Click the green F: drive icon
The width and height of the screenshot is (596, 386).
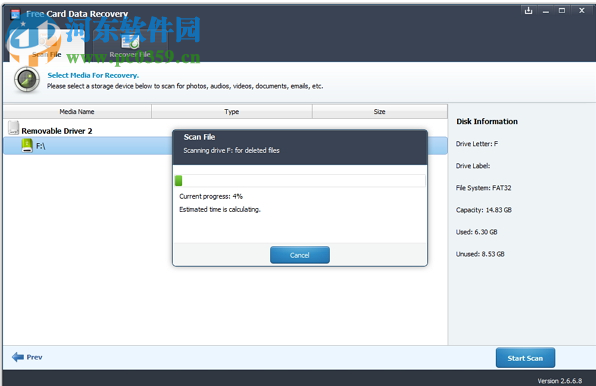27,146
